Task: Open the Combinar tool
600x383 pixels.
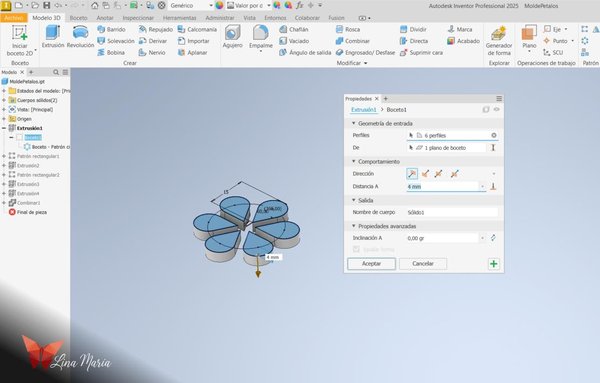Action: [353, 41]
